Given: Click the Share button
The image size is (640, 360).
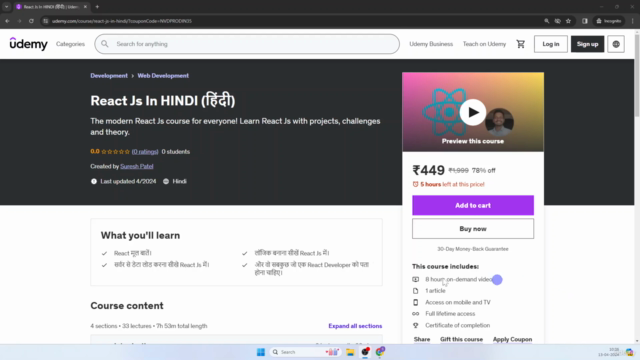Looking at the screenshot, I should coord(422,339).
